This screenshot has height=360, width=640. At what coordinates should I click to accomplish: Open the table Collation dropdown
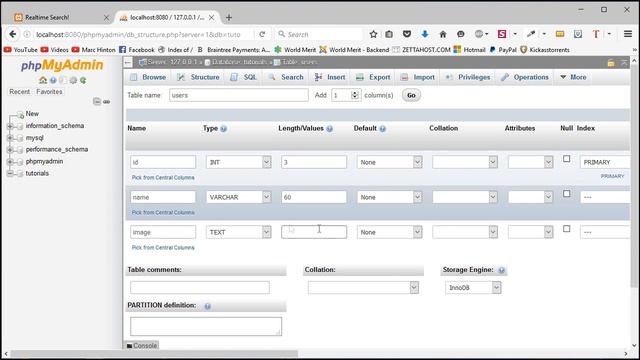[x=363, y=288]
